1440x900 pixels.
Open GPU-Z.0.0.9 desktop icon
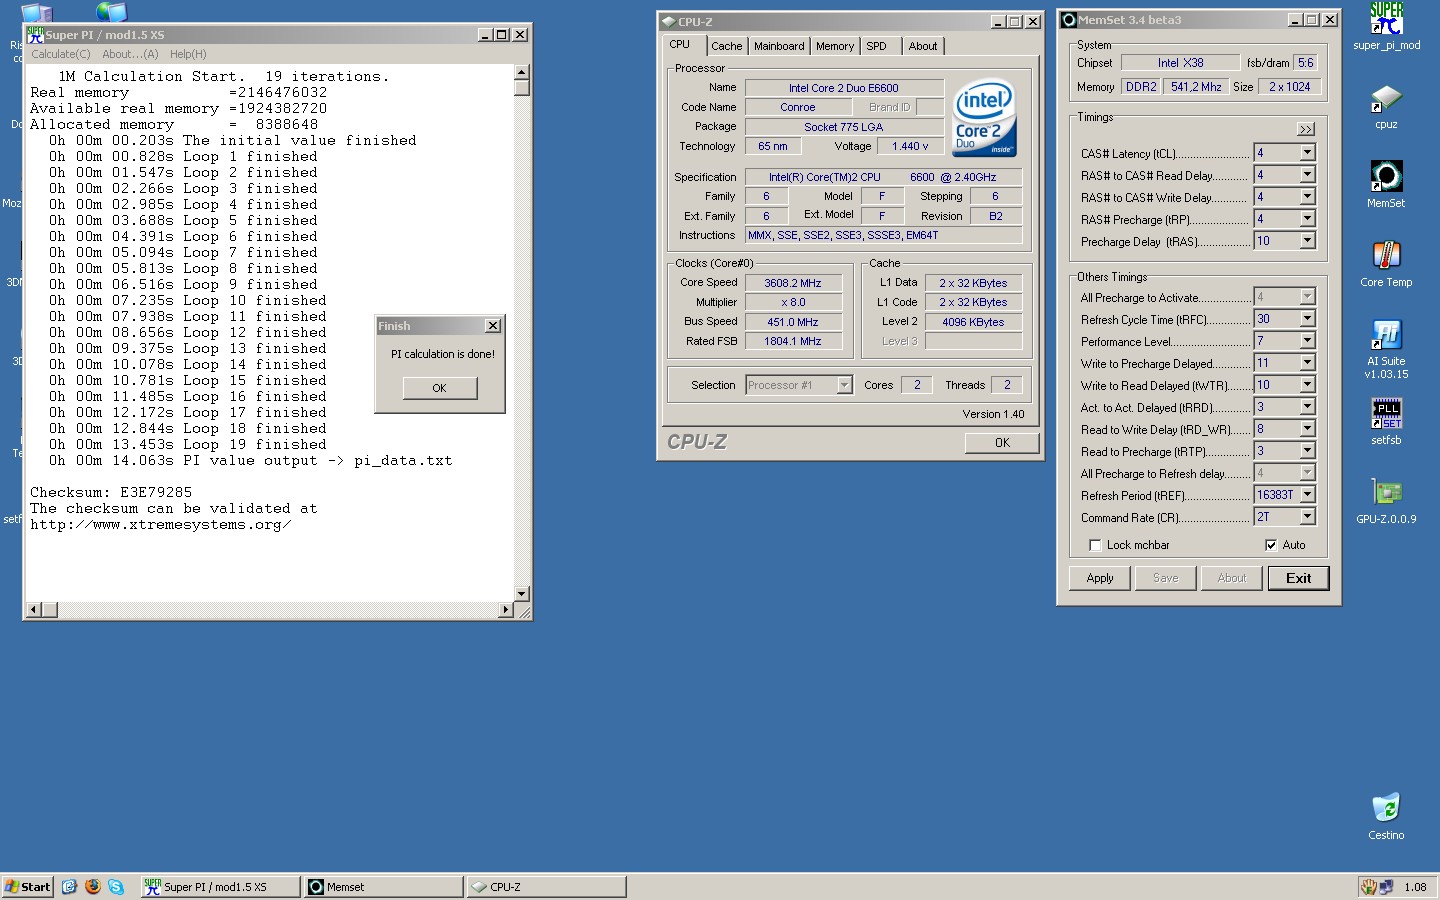(x=1386, y=501)
